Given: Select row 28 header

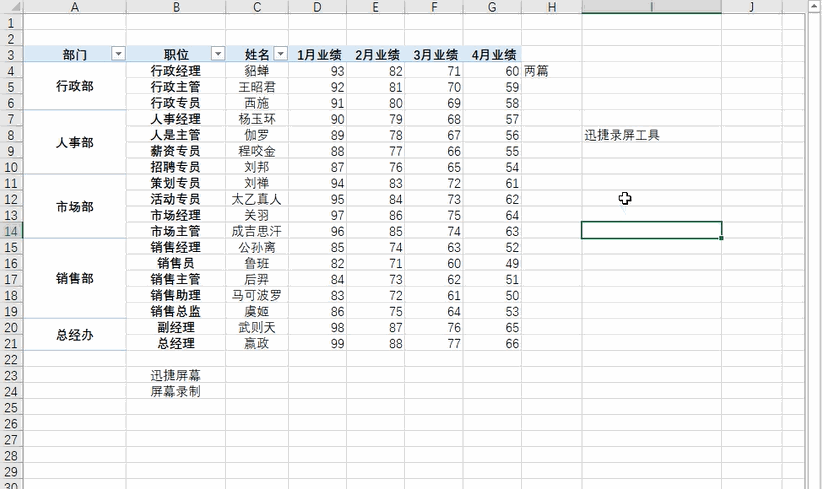Looking at the screenshot, I should [x=11, y=456].
